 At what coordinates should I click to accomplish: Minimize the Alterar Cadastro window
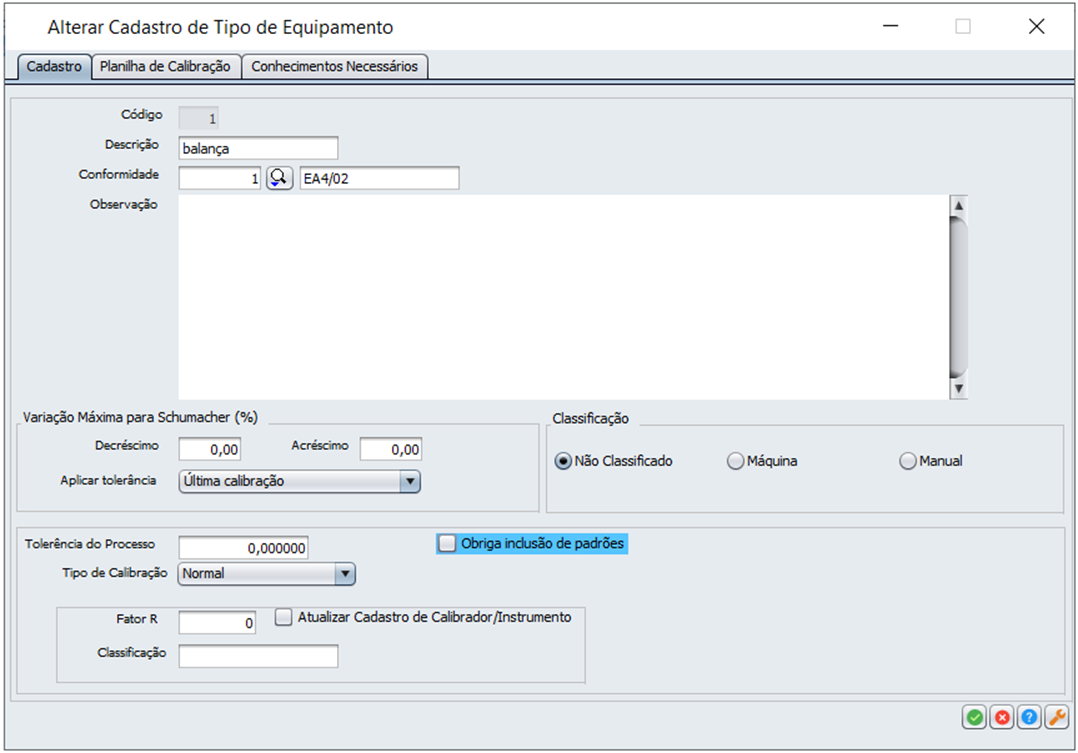point(891,26)
